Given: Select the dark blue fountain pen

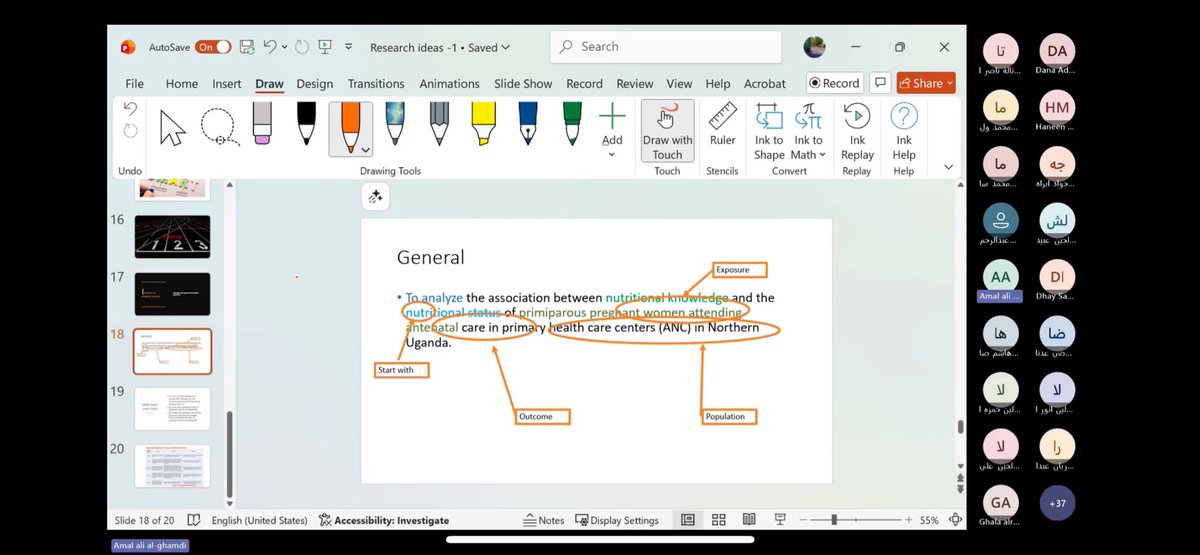Looking at the screenshot, I should click(x=527, y=123).
